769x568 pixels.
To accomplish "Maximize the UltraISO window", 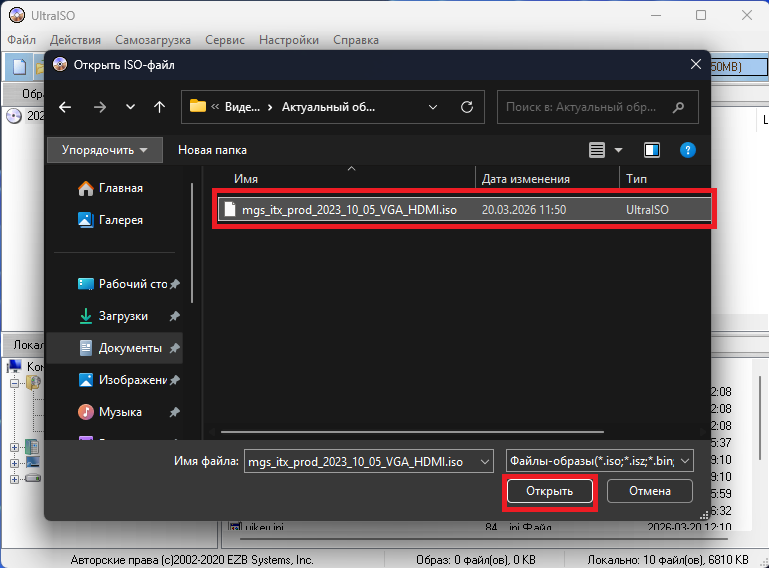I will tap(701, 15).
